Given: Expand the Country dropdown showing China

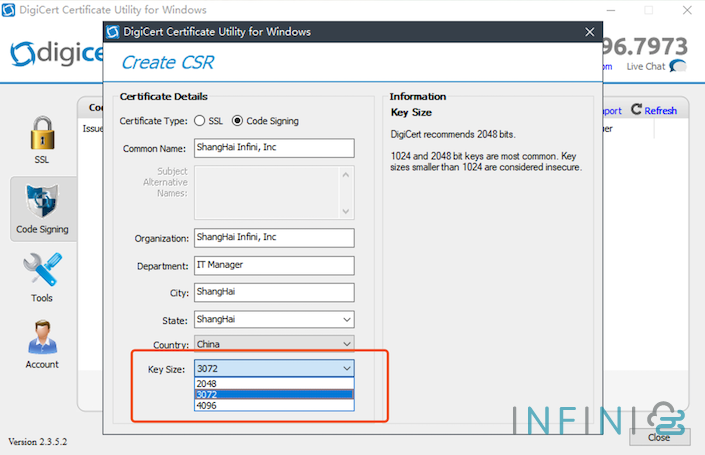Looking at the screenshot, I should [x=347, y=344].
